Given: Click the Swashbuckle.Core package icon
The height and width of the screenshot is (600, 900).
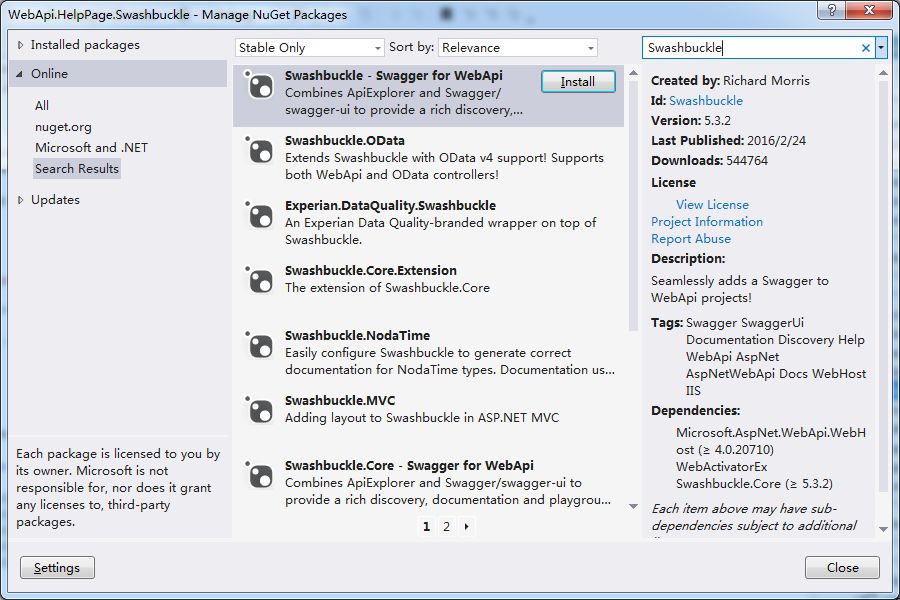Looking at the screenshot, I should (x=260, y=475).
